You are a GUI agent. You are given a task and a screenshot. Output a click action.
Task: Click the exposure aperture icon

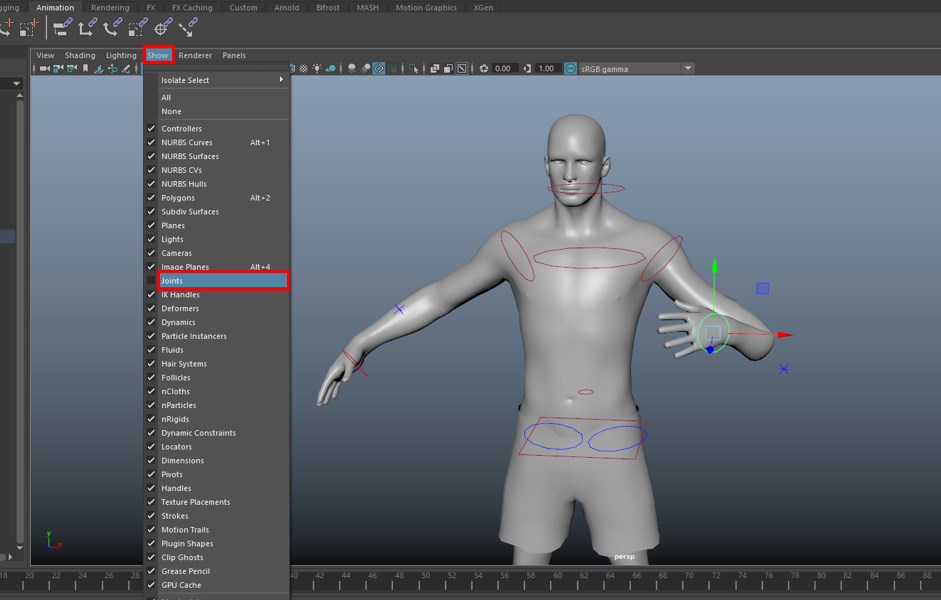pyautogui.click(x=485, y=68)
